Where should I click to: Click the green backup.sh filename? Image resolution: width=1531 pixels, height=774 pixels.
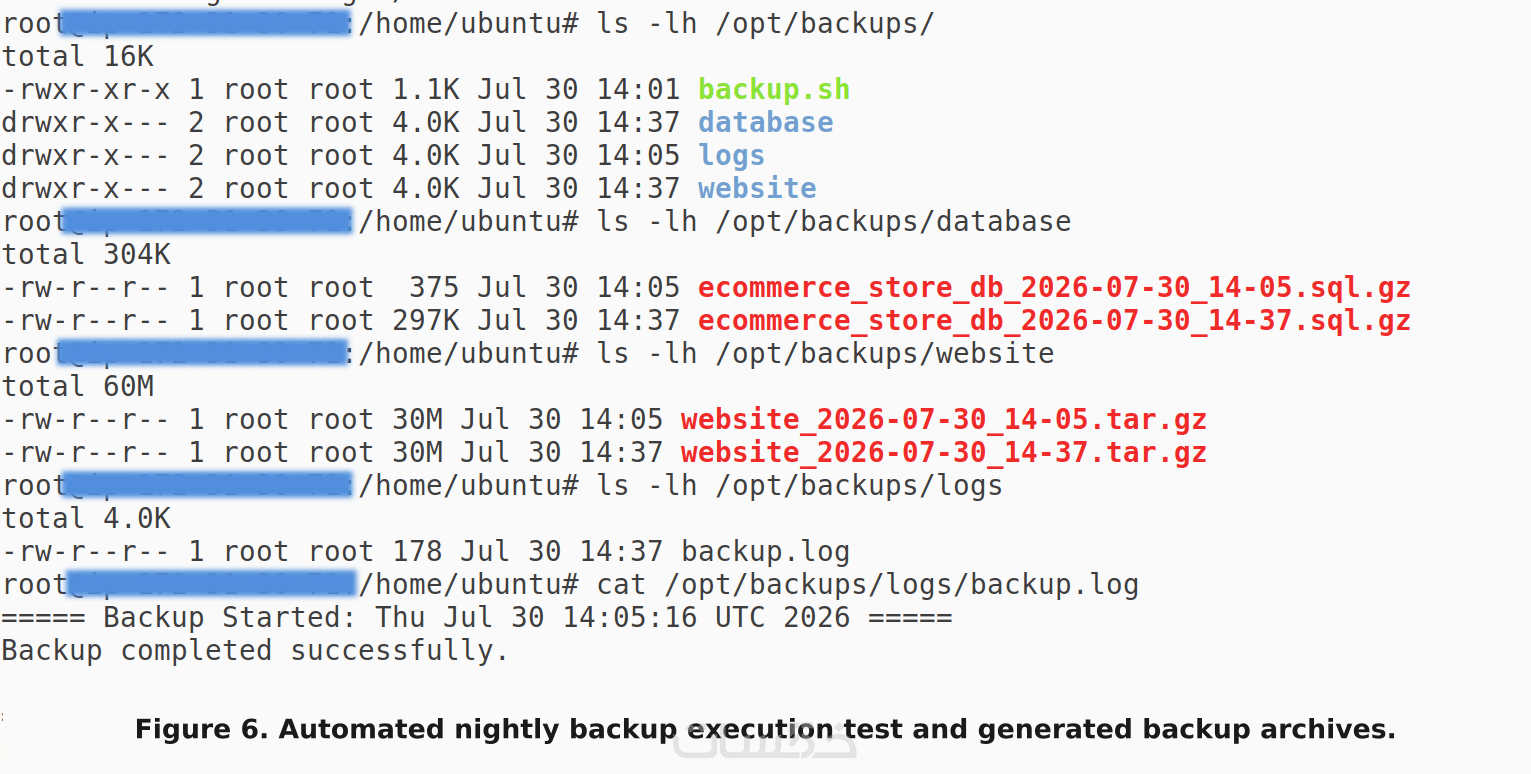774,90
